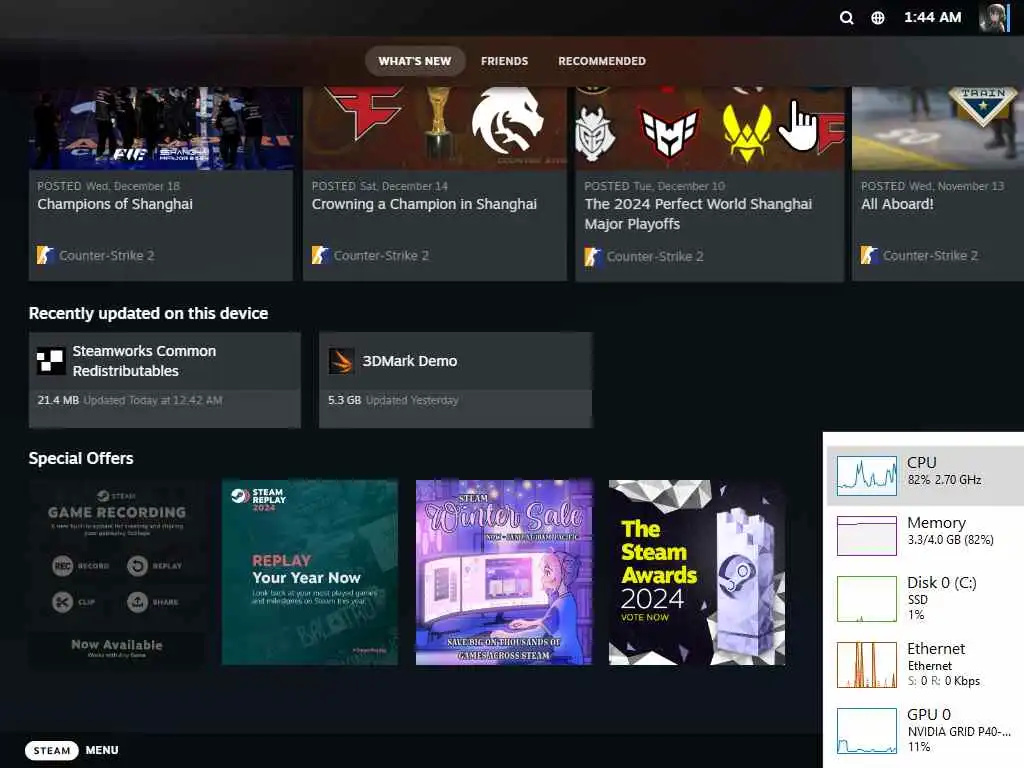Viewport: 1024px width, 768px height.
Task: Switch to the Recommended tab
Action: [x=601, y=61]
